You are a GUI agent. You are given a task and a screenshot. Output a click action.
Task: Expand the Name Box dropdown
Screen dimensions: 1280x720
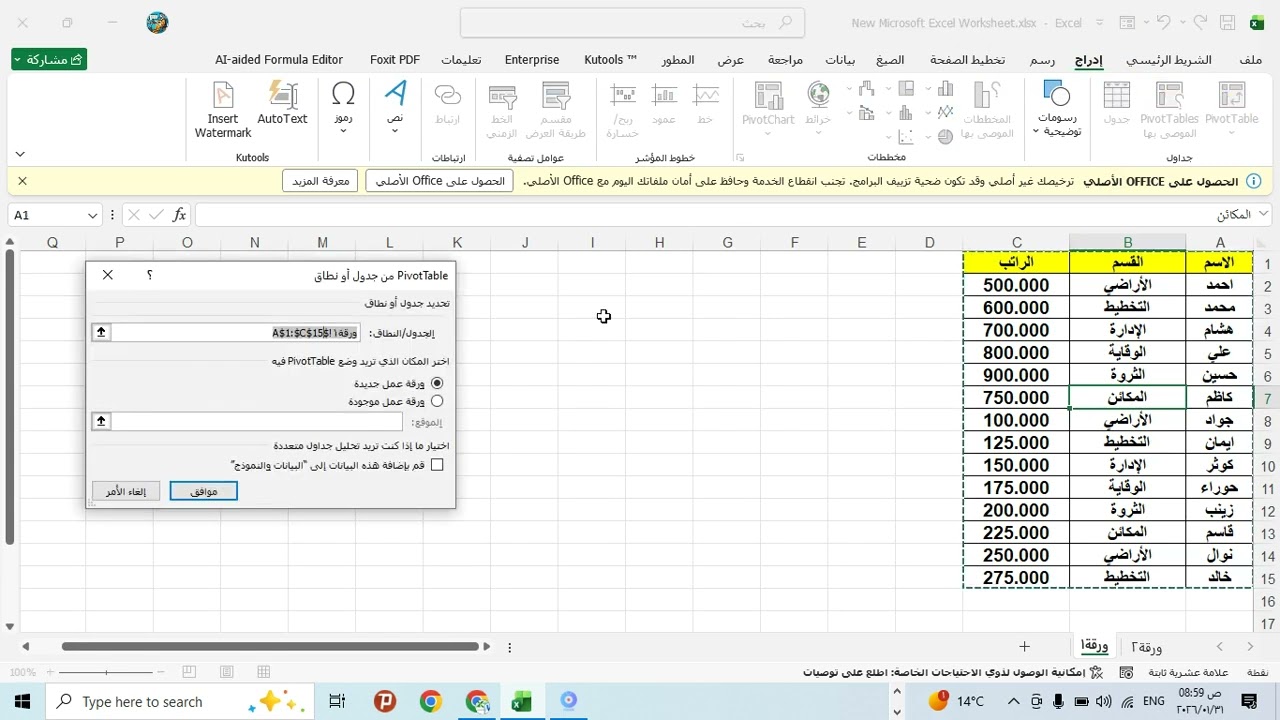[x=92, y=215]
